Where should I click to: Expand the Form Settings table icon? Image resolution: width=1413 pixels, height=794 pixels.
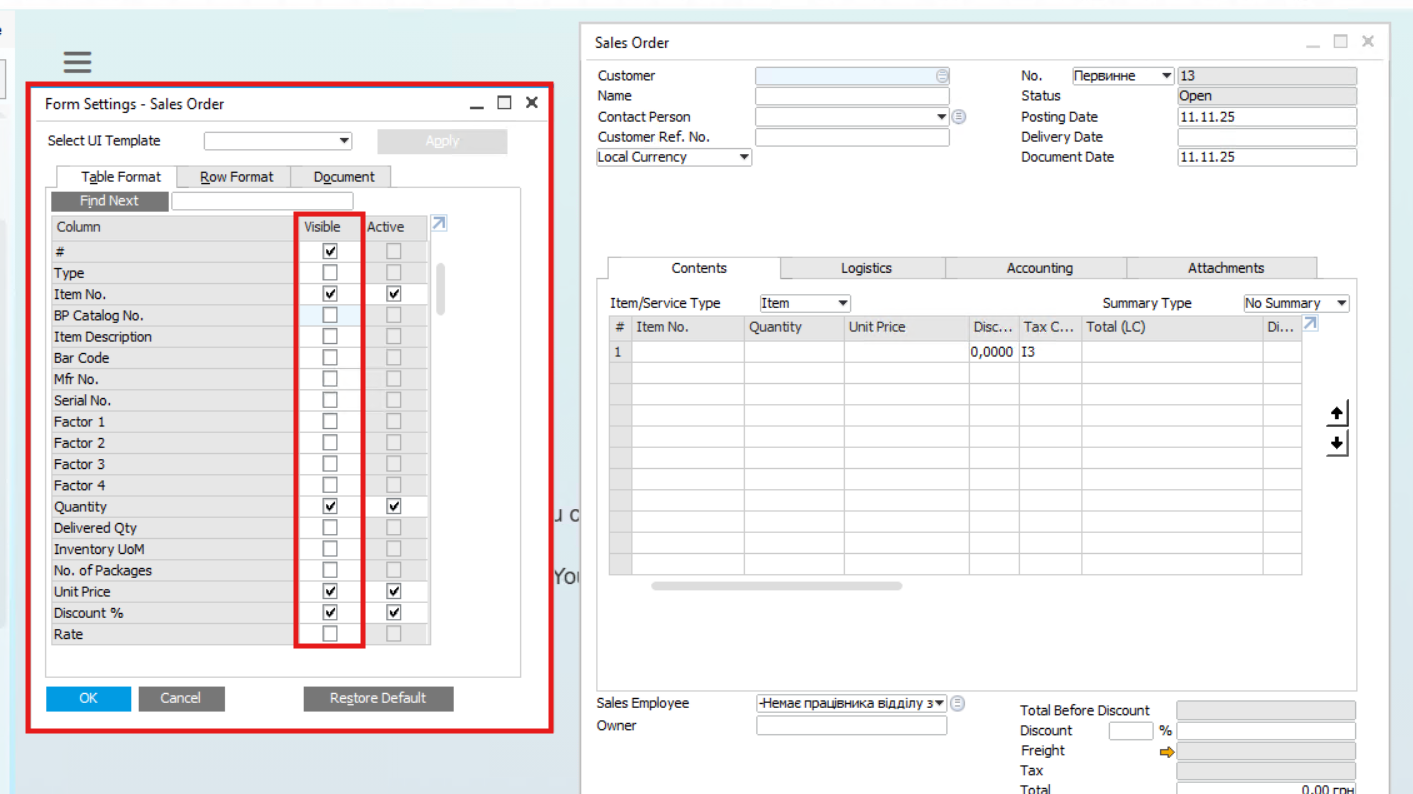(x=438, y=224)
